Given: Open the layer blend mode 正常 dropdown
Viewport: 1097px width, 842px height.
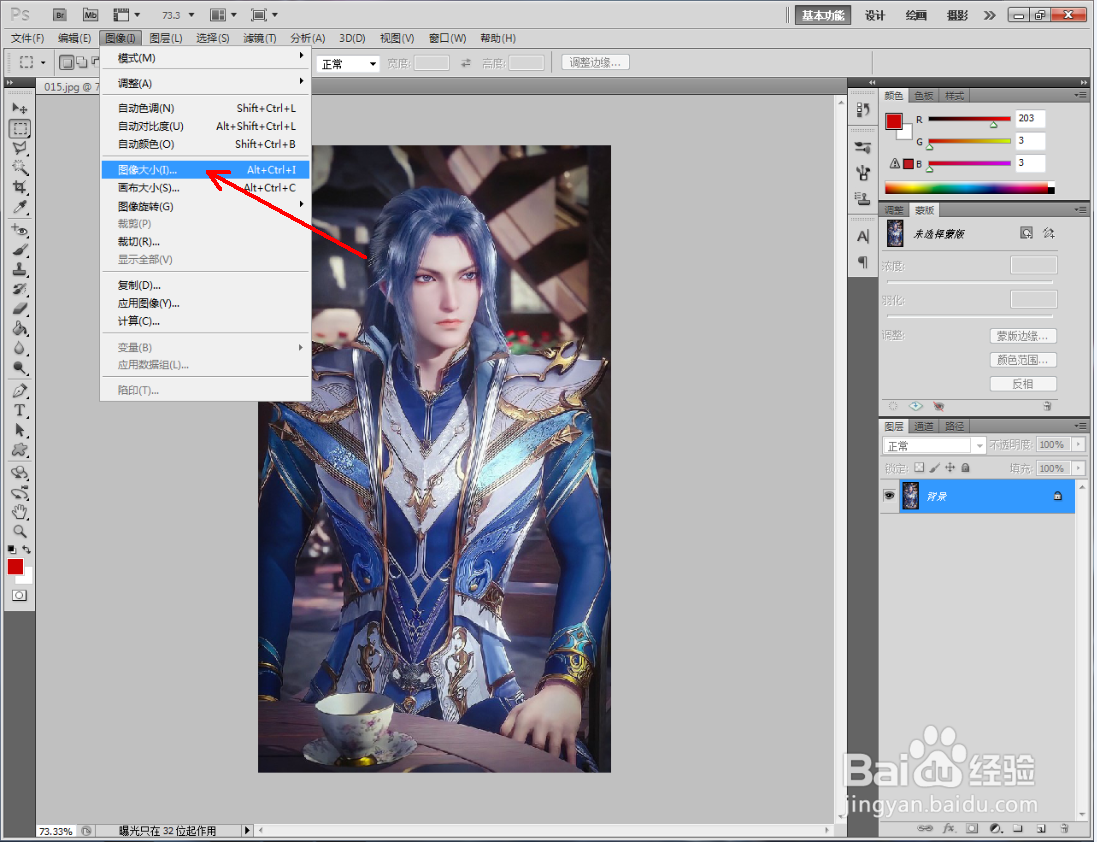Looking at the screenshot, I should (933, 445).
